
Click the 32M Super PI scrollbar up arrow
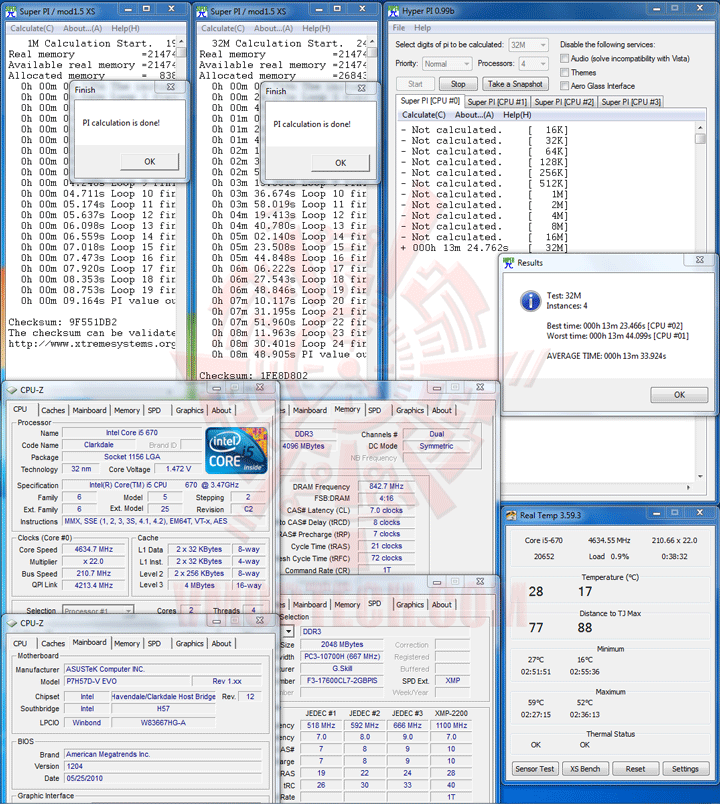372,42
